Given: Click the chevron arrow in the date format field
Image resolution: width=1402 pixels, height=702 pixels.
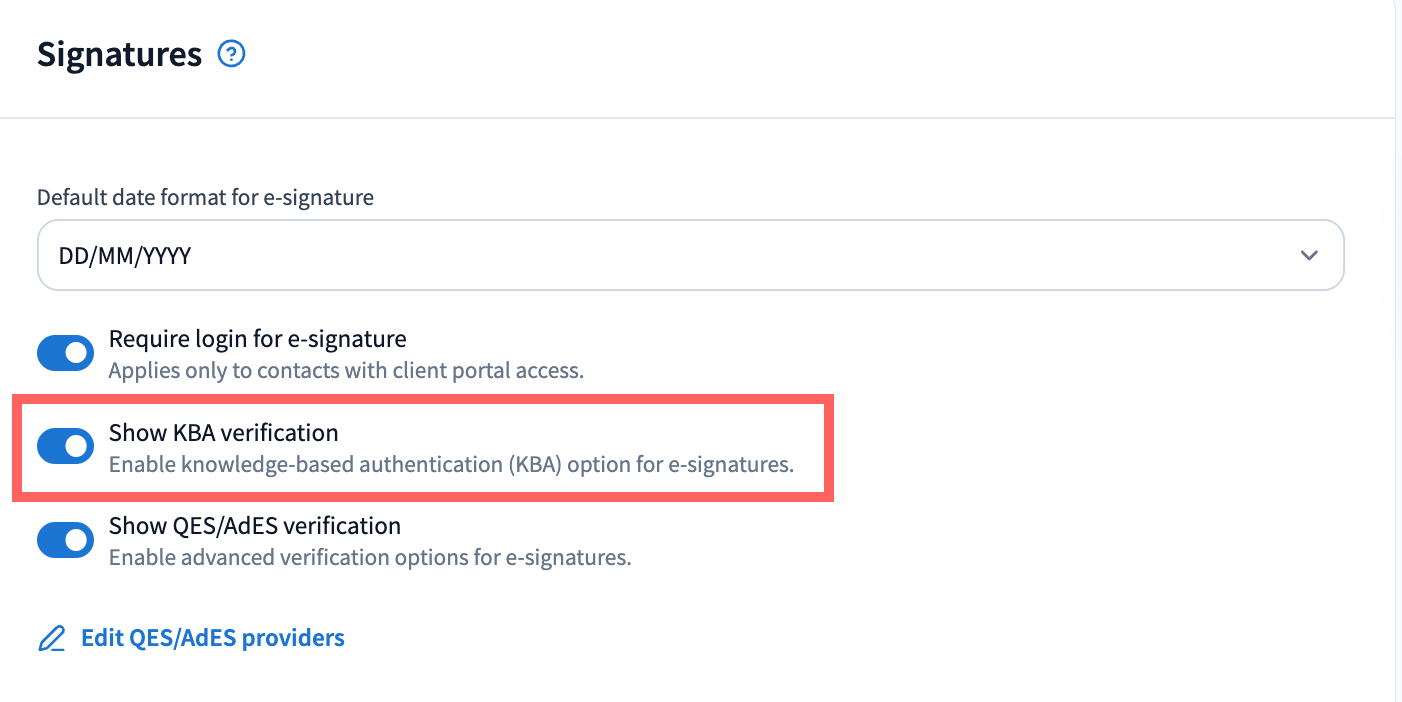Looking at the screenshot, I should 1308,255.
